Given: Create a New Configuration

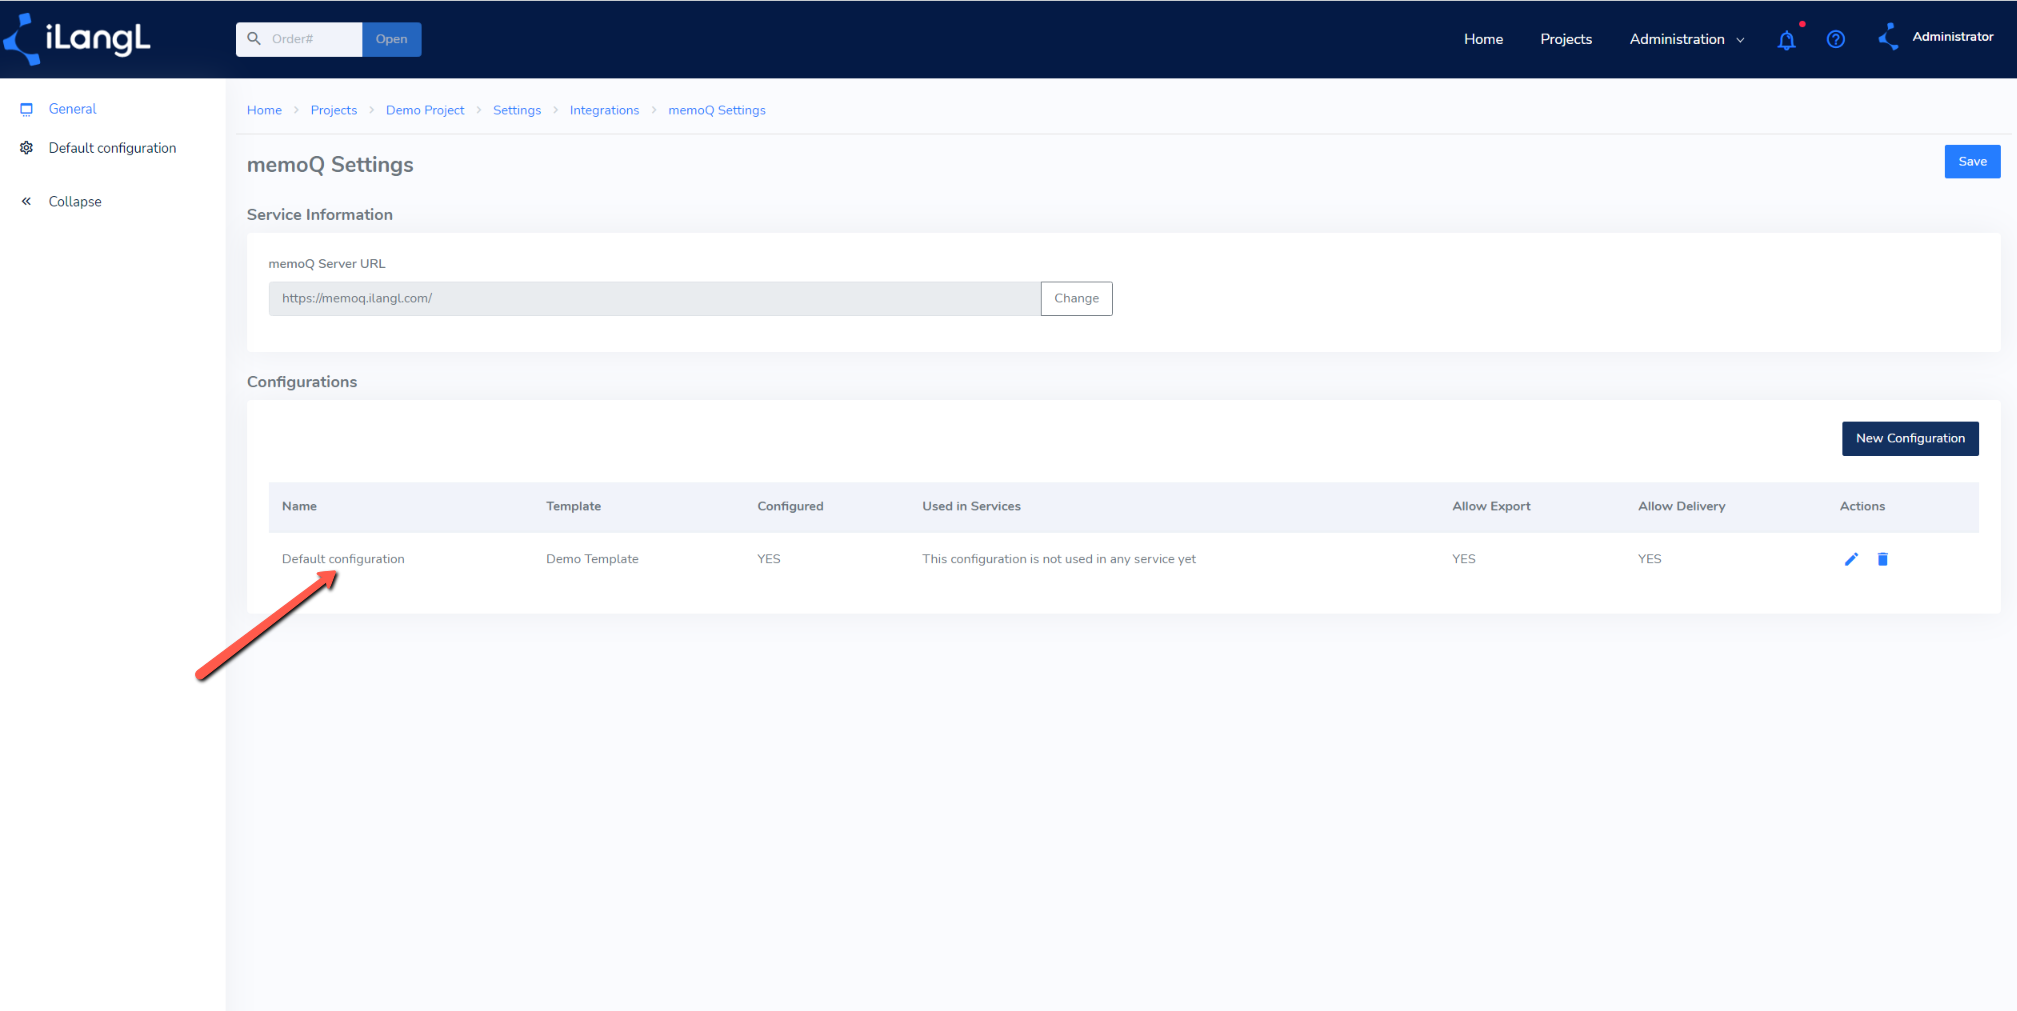Looking at the screenshot, I should point(1910,438).
